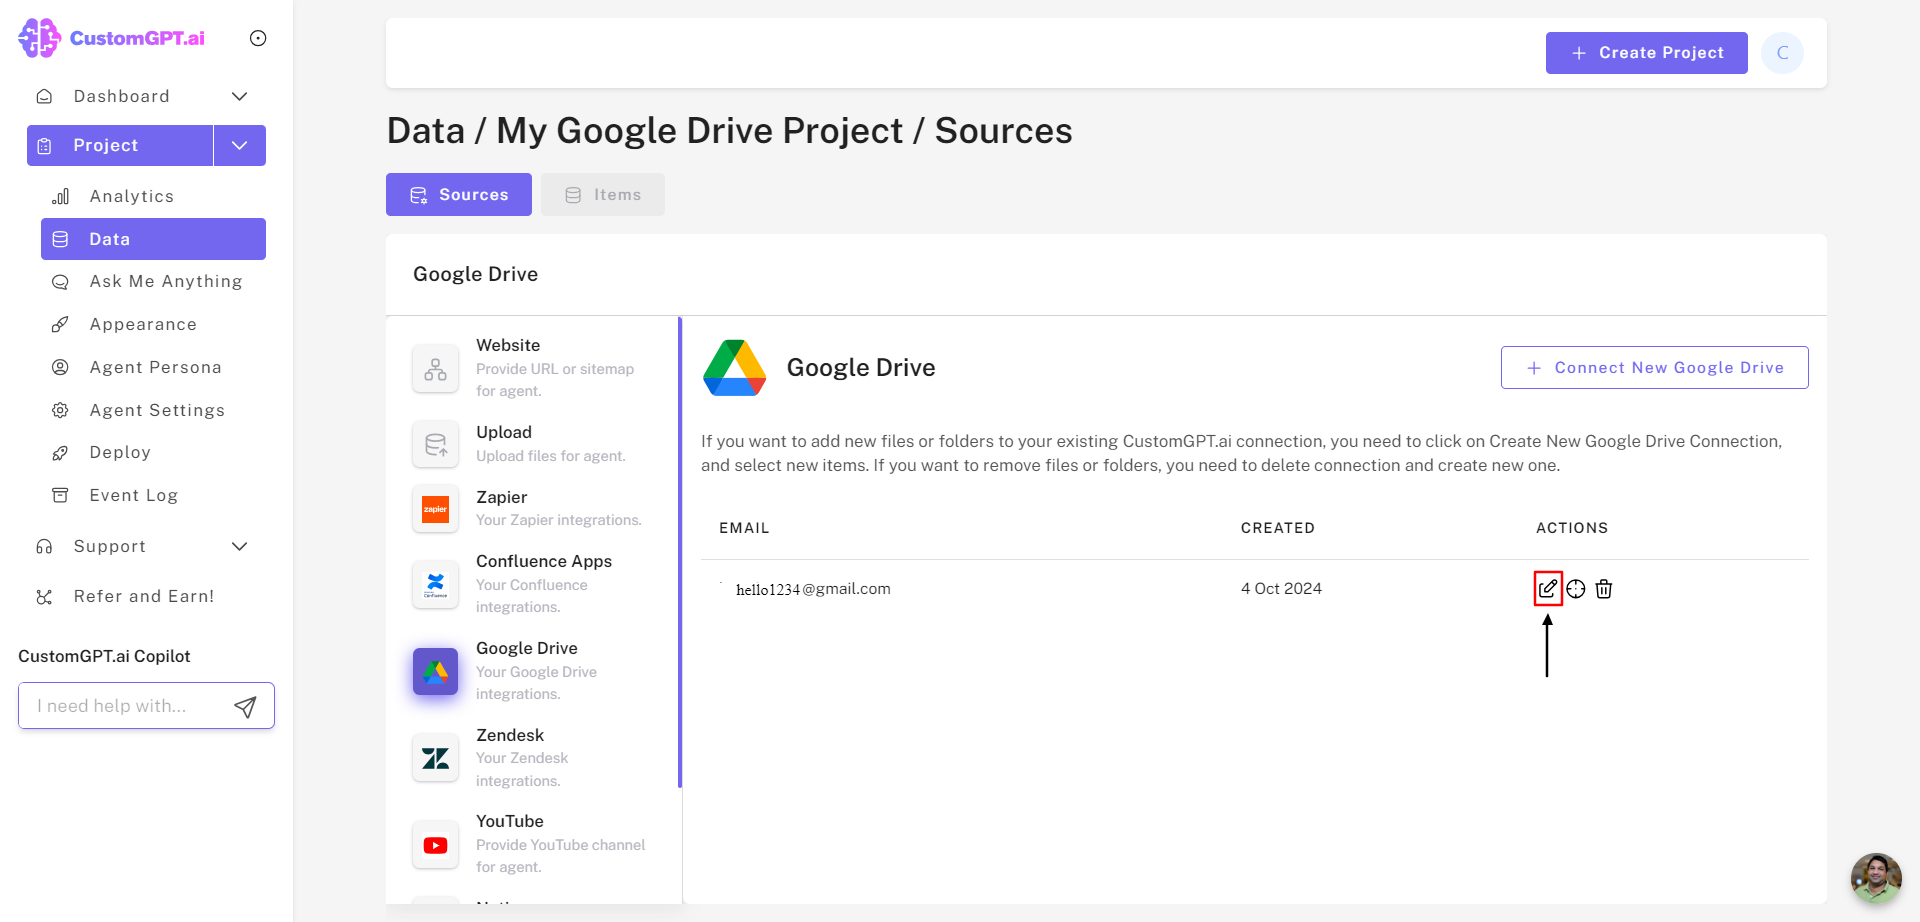This screenshot has width=1920, height=922.
Task: Click the Support headset icon
Action: click(44, 546)
